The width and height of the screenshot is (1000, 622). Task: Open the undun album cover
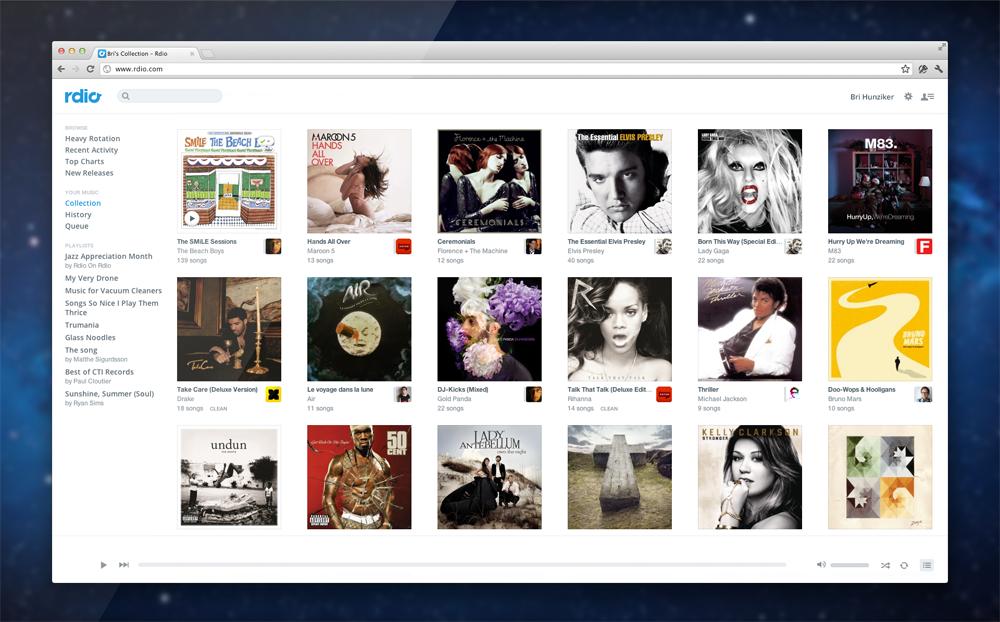click(x=229, y=477)
